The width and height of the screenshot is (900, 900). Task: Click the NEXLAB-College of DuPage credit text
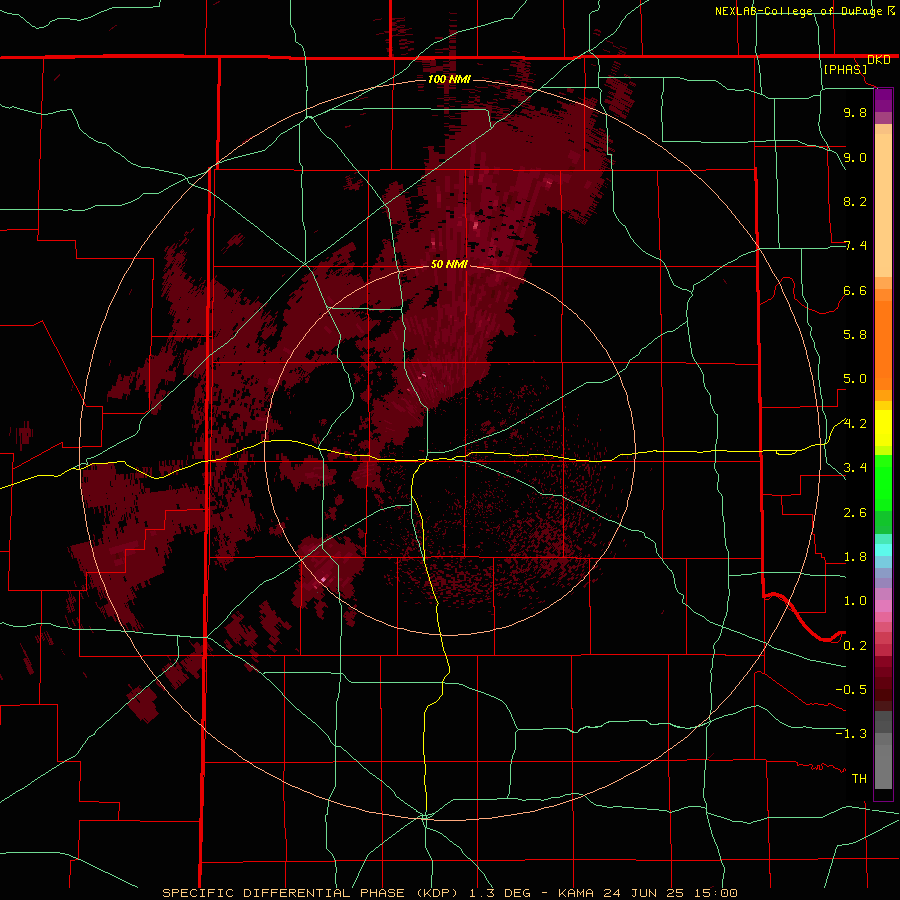pyautogui.click(x=798, y=11)
